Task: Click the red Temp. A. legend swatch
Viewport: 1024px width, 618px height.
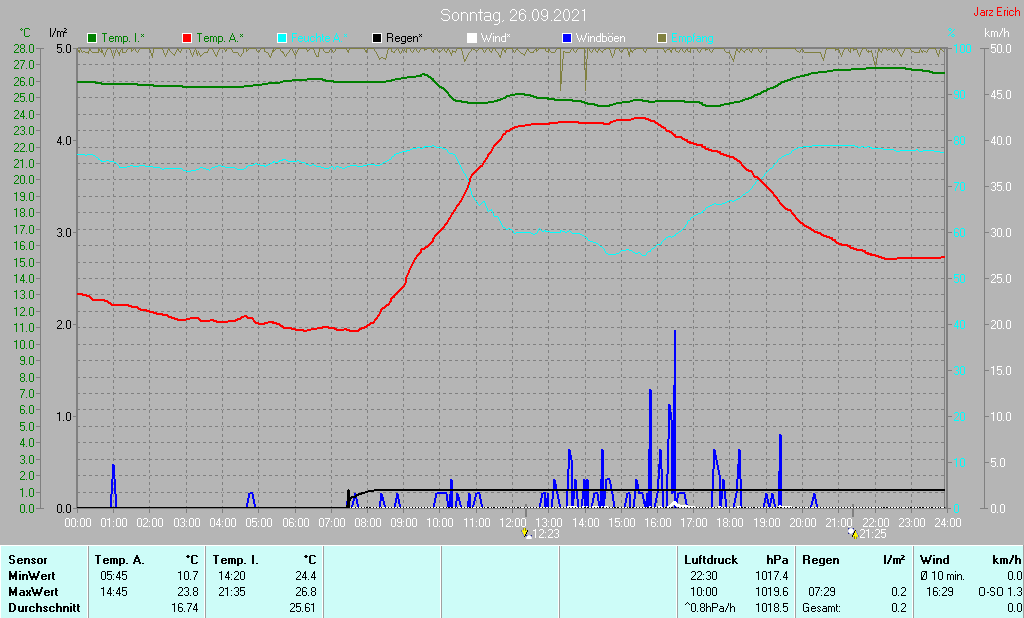Action: coord(187,38)
